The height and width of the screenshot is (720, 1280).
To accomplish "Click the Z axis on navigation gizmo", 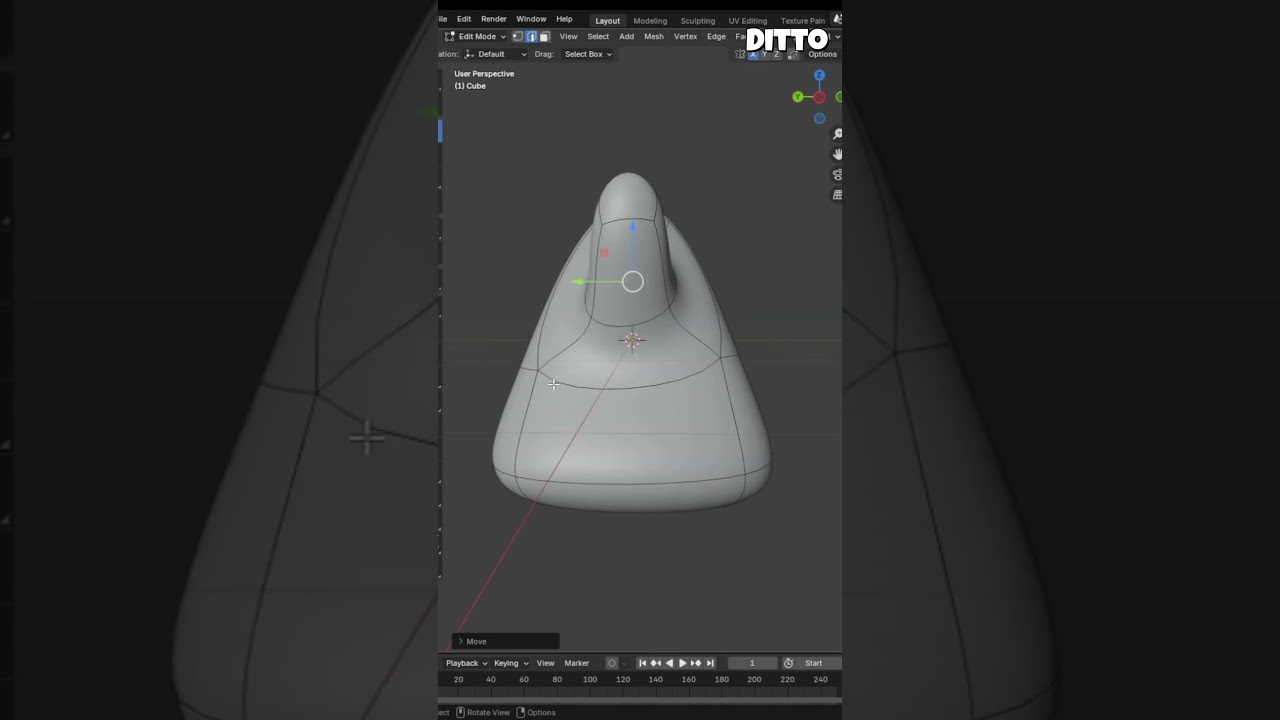I will point(819,75).
